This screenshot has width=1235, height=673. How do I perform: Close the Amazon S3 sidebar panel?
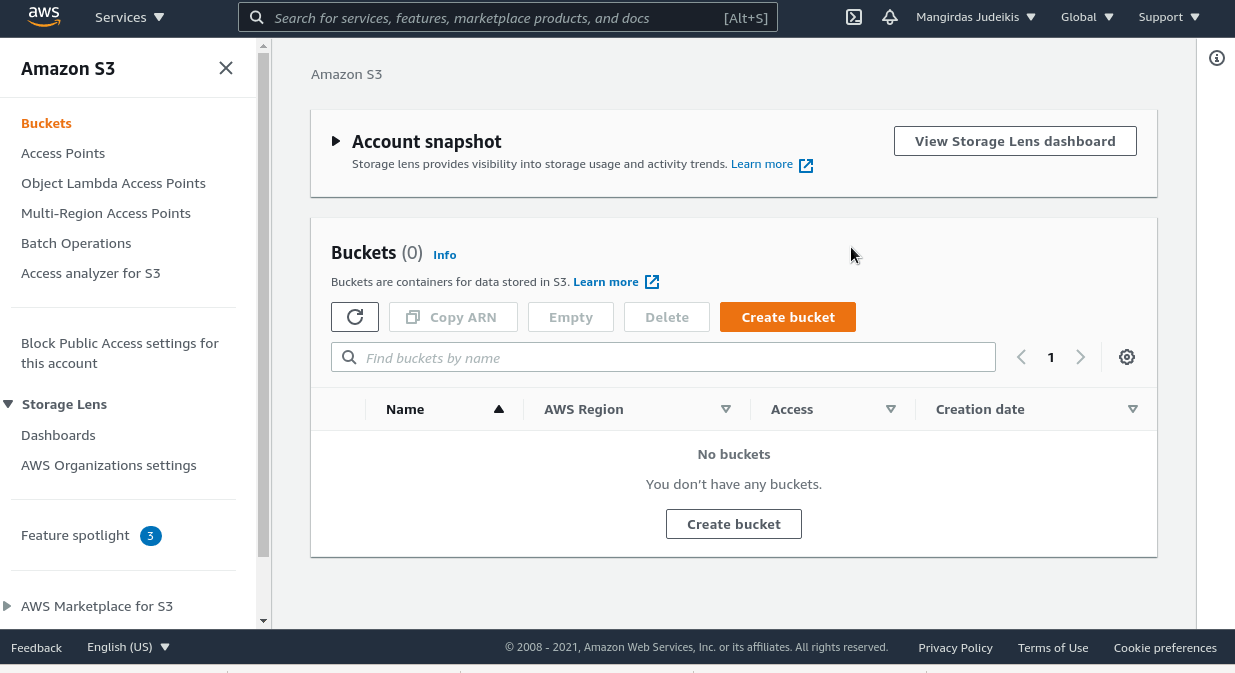(226, 68)
